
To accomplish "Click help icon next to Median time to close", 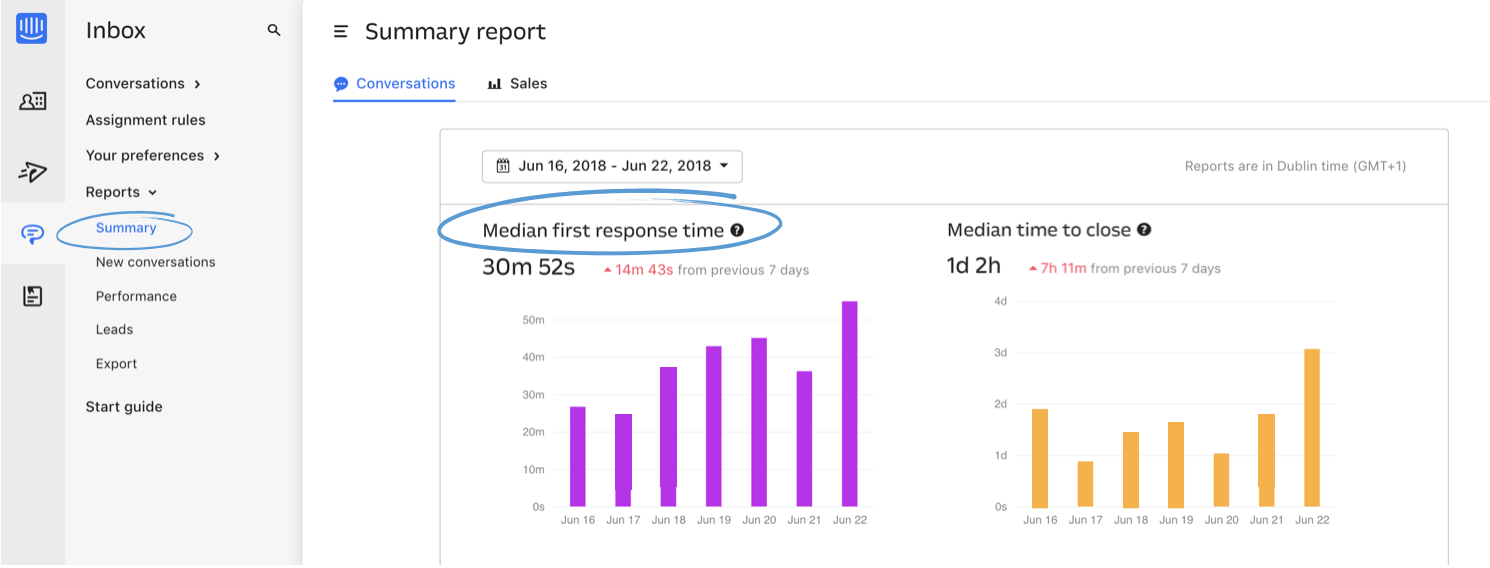I will point(1144,229).
